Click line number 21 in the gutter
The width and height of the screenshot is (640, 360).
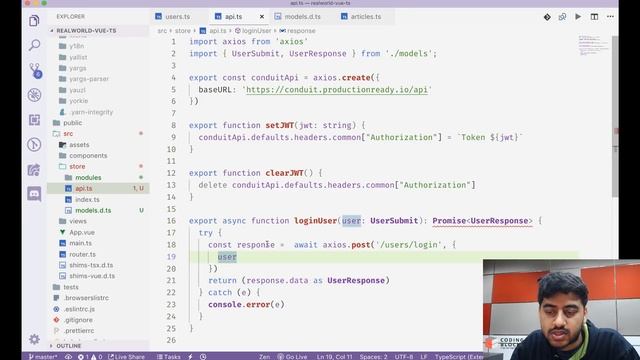[x=171, y=281]
